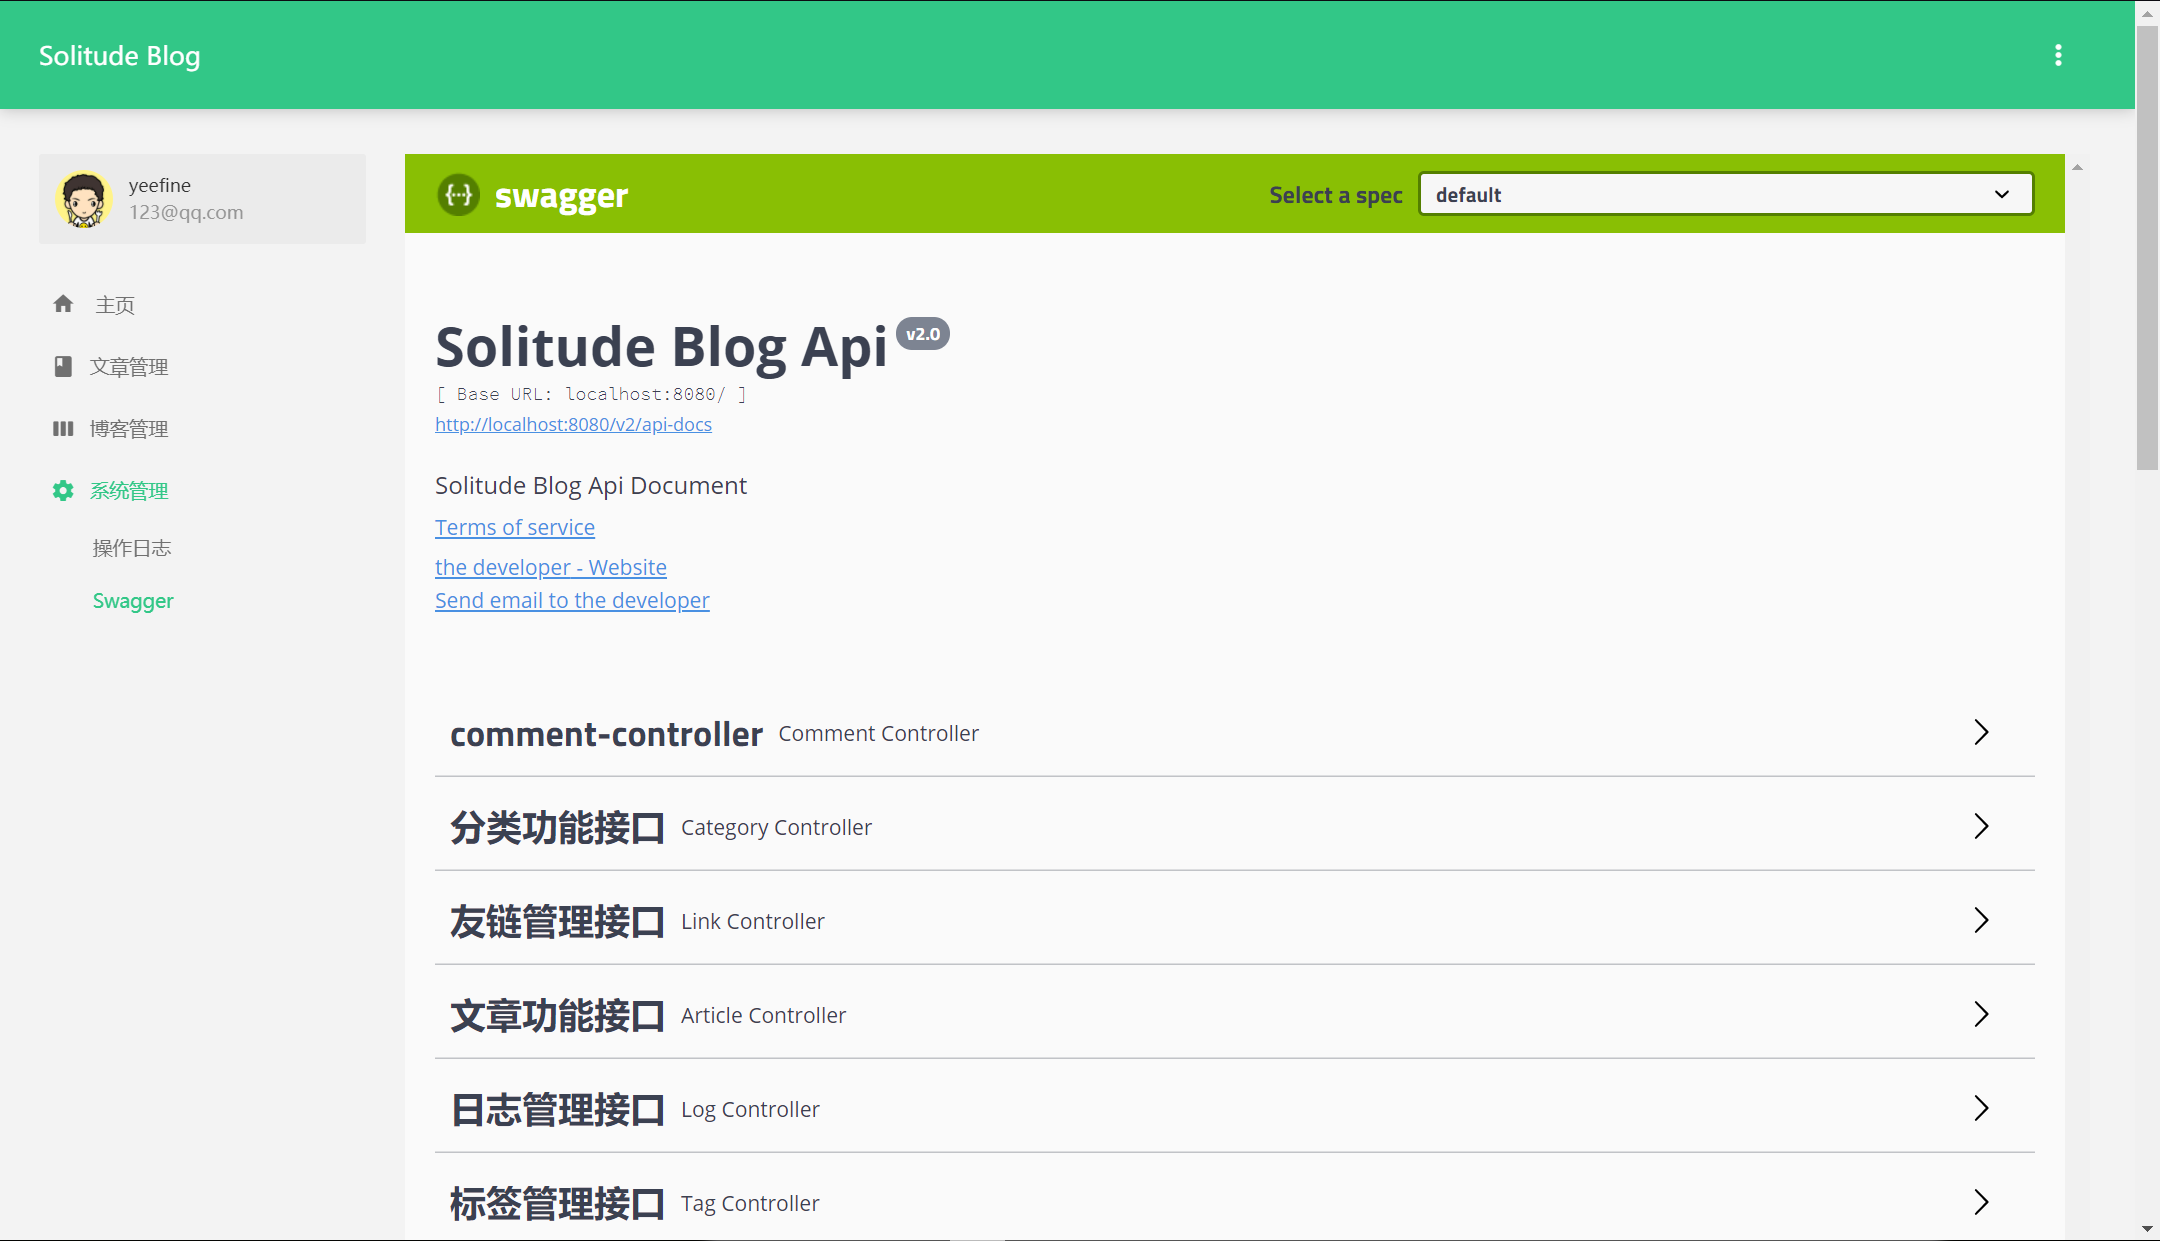
Task: Click the swagger logo icon
Action: (x=459, y=195)
